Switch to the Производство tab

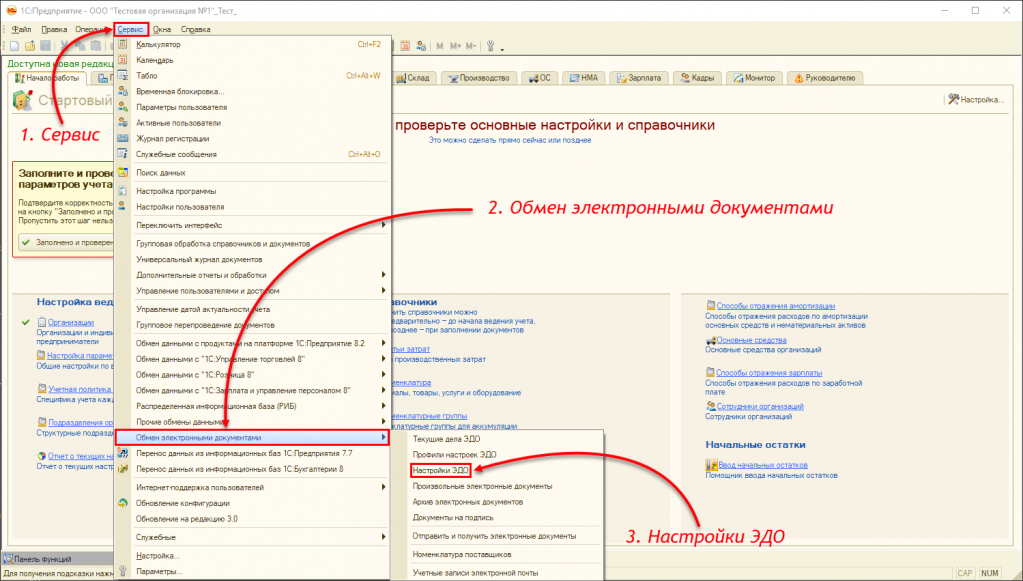click(x=479, y=78)
